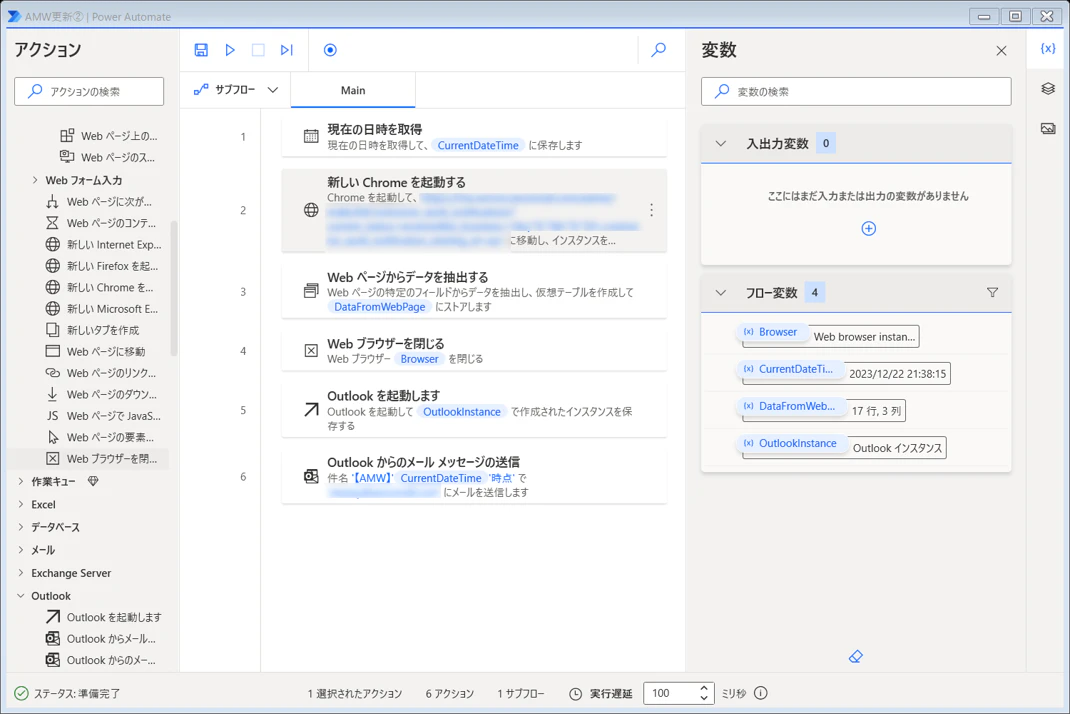
Task: Run the flow with the play icon
Action: click(230, 50)
